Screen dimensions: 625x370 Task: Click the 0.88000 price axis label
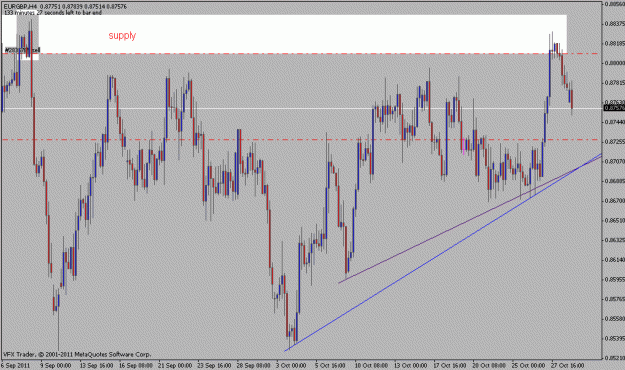[615, 63]
